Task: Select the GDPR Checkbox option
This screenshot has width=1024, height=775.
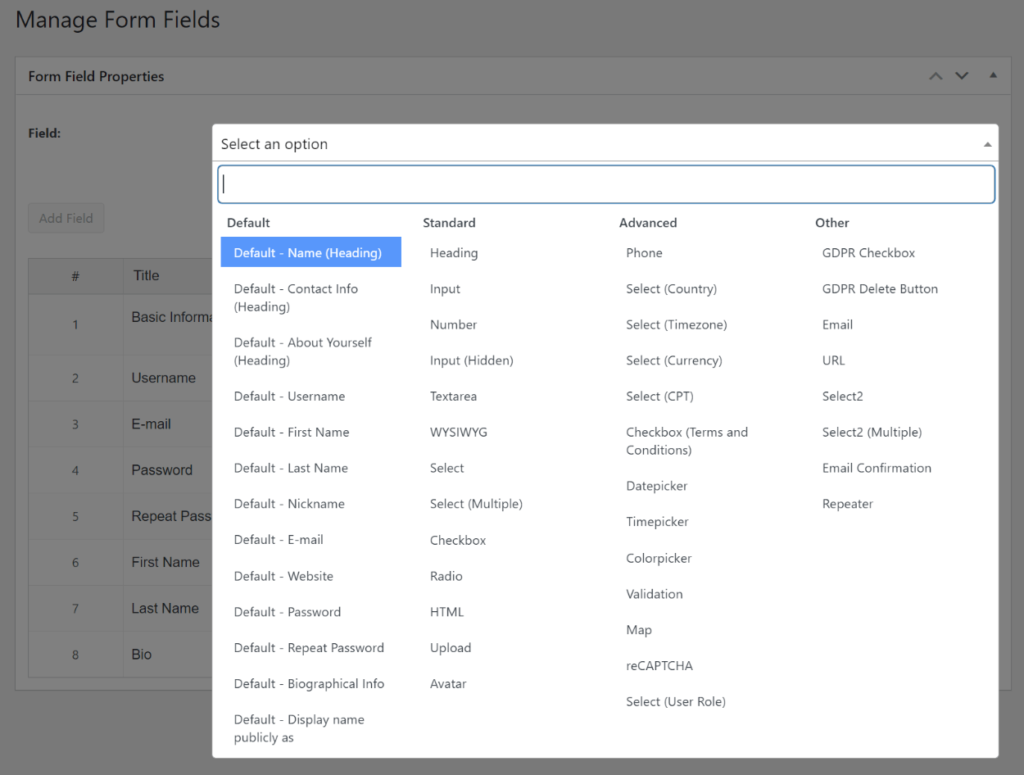Action: (869, 252)
